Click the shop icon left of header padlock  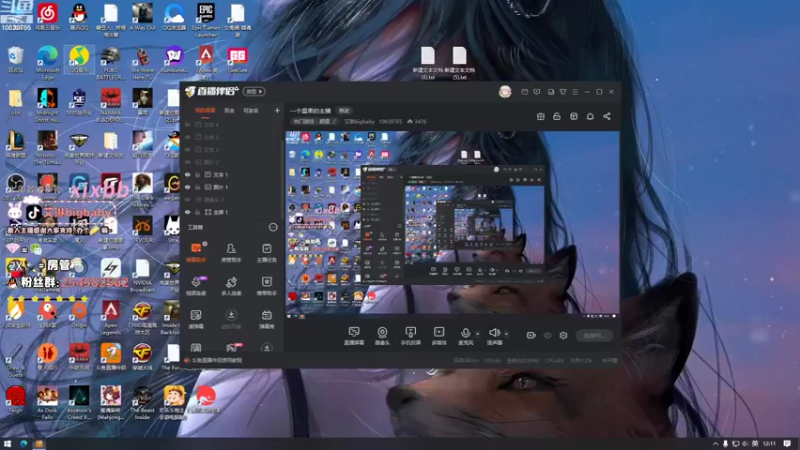[x=541, y=116]
